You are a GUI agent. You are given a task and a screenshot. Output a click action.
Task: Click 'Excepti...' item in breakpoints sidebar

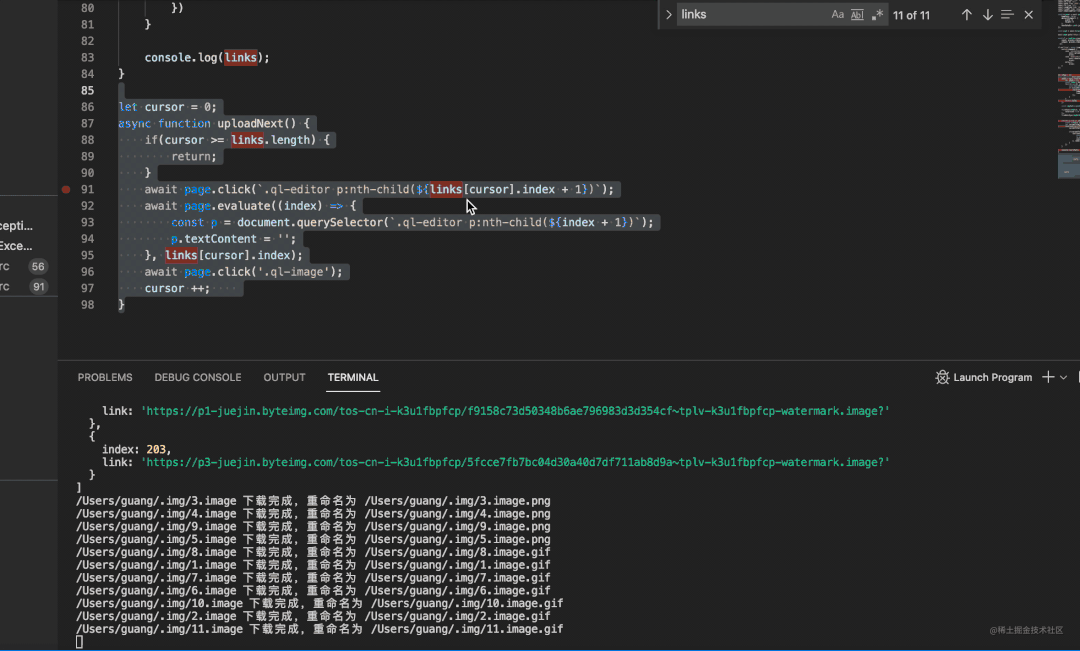(17, 225)
